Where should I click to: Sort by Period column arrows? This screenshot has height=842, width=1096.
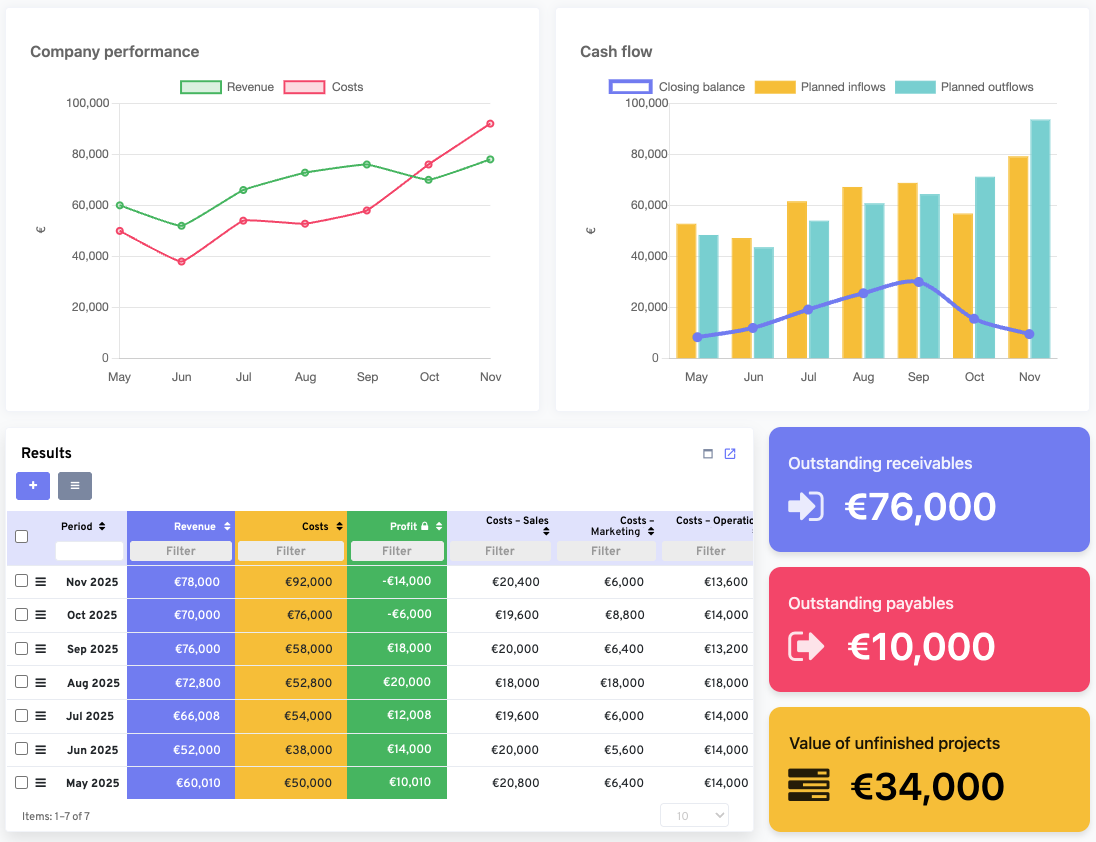(102, 526)
